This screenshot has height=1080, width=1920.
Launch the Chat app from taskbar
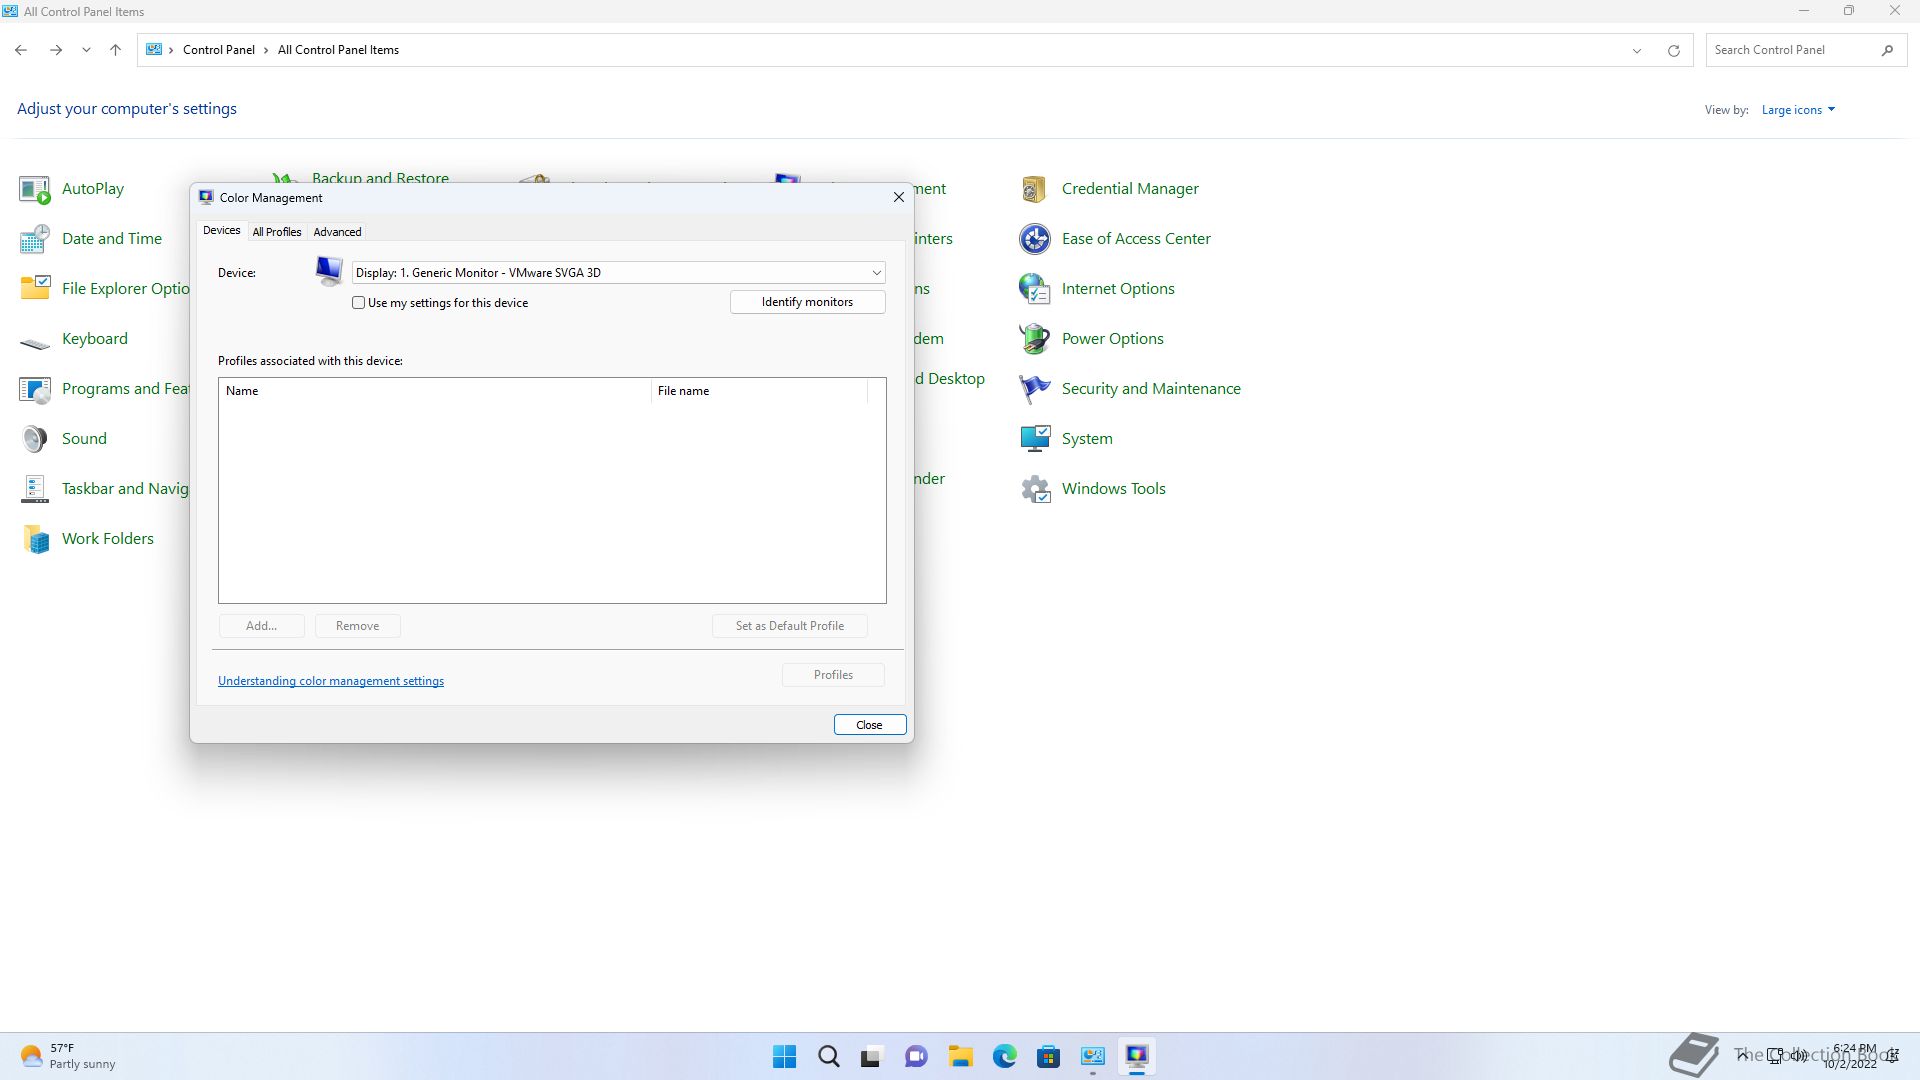tap(916, 1056)
